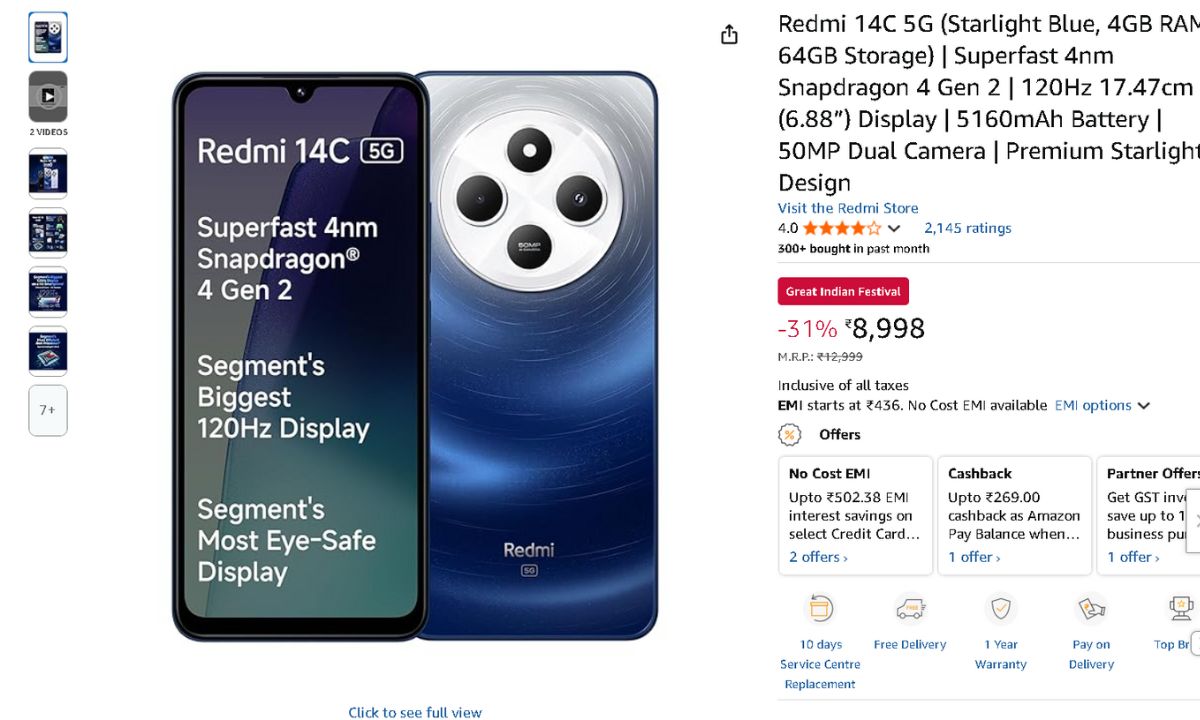The width and height of the screenshot is (1200, 720).
Task: Open the 10 days Service Centre Replacement icon
Action: pos(820,608)
